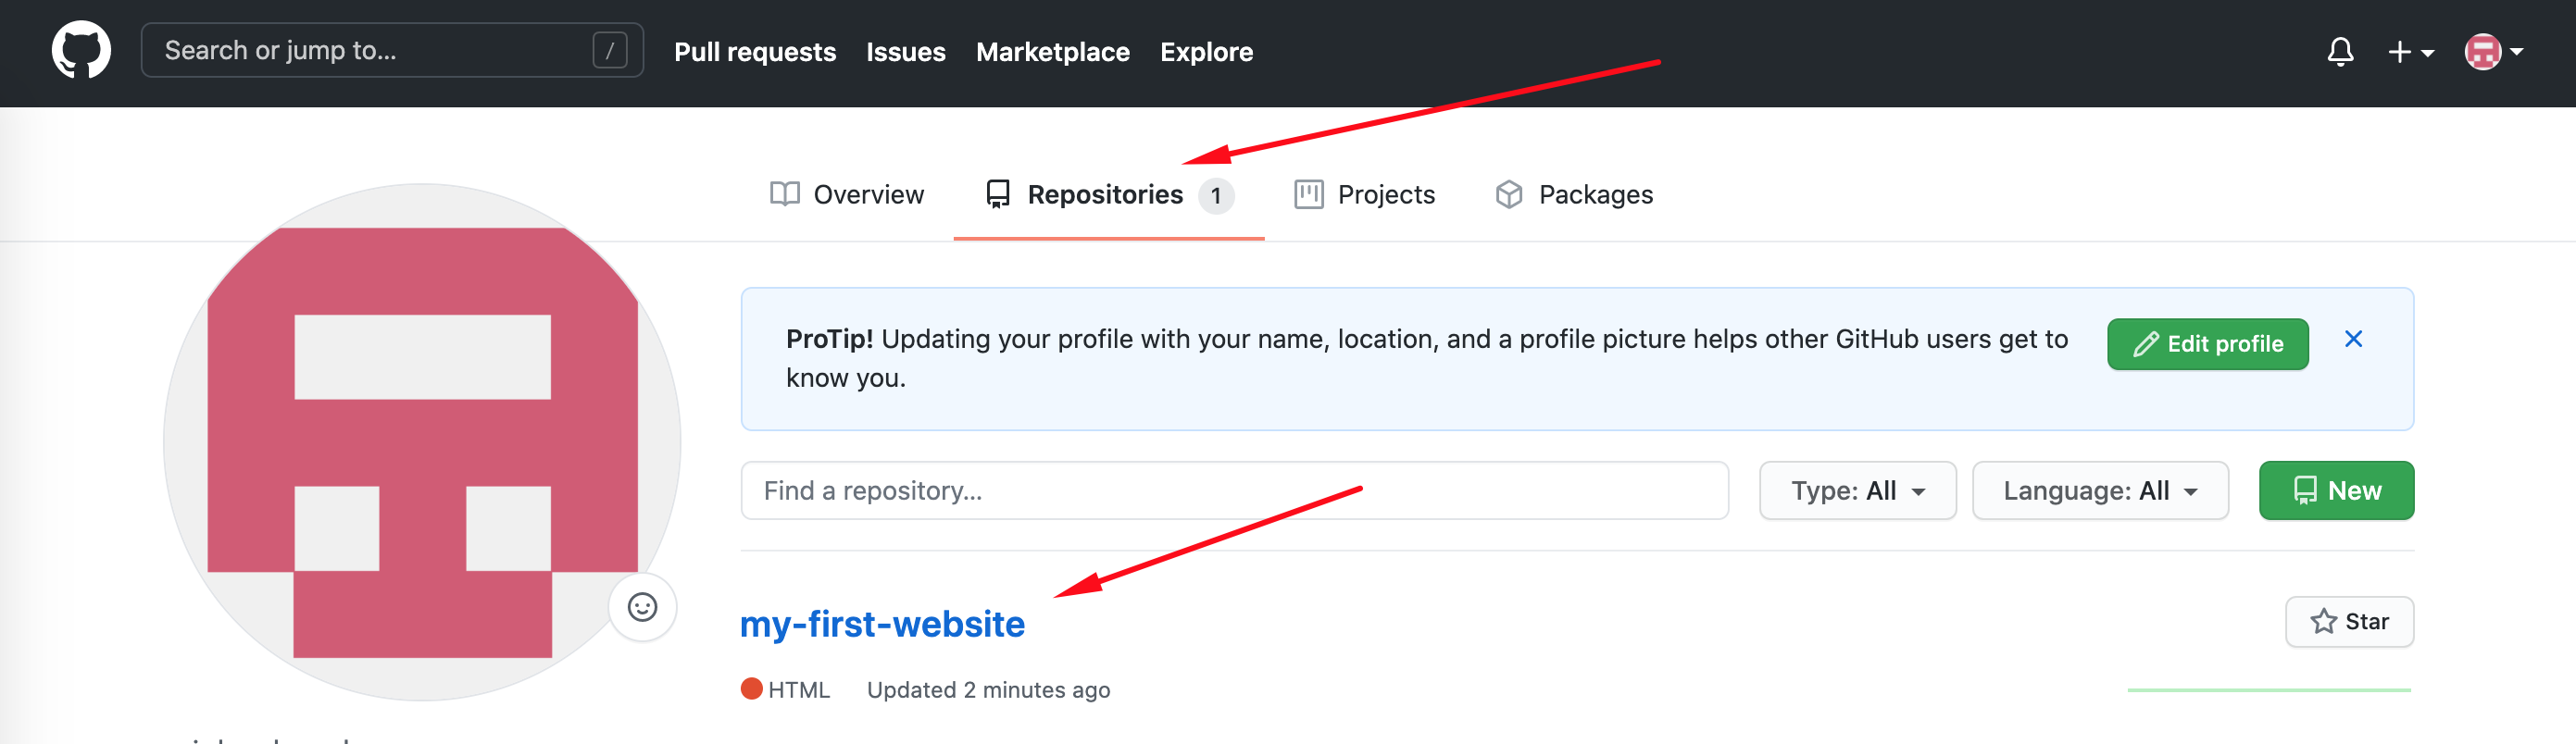
Task: Open the plus create-new dropdown
Action: (x=2410, y=52)
